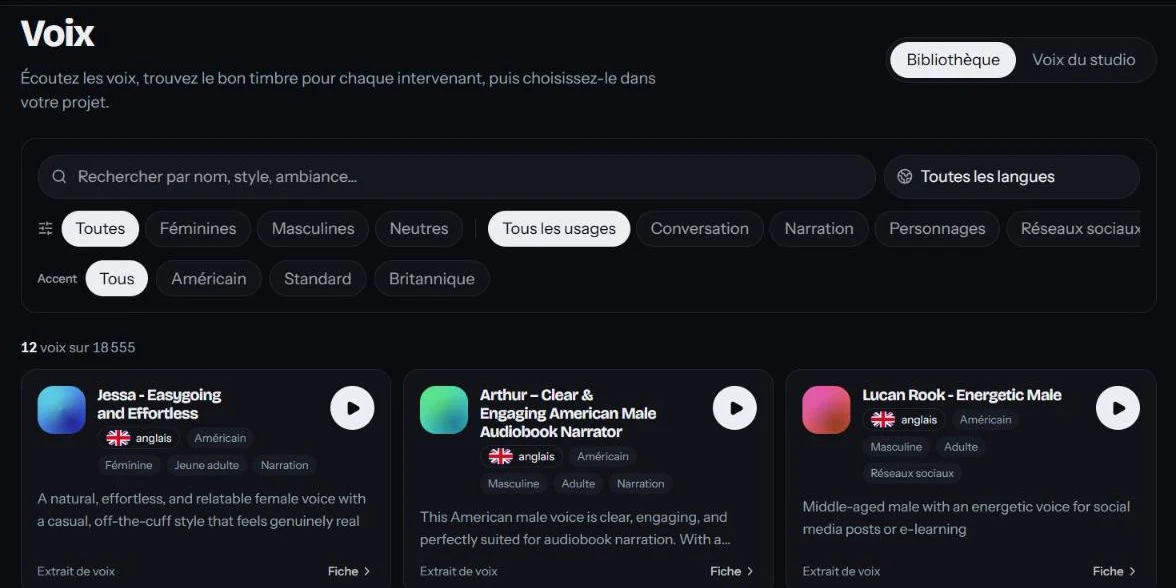Open the Toutes les langues dropdown
Viewport: 1176px width, 588px height.
click(1012, 177)
